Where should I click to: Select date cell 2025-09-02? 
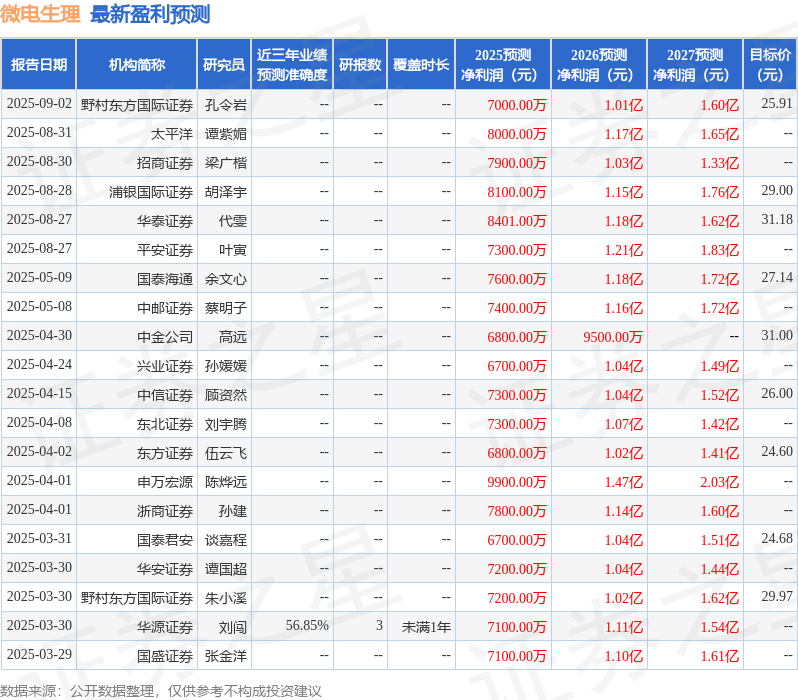coord(39,103)
